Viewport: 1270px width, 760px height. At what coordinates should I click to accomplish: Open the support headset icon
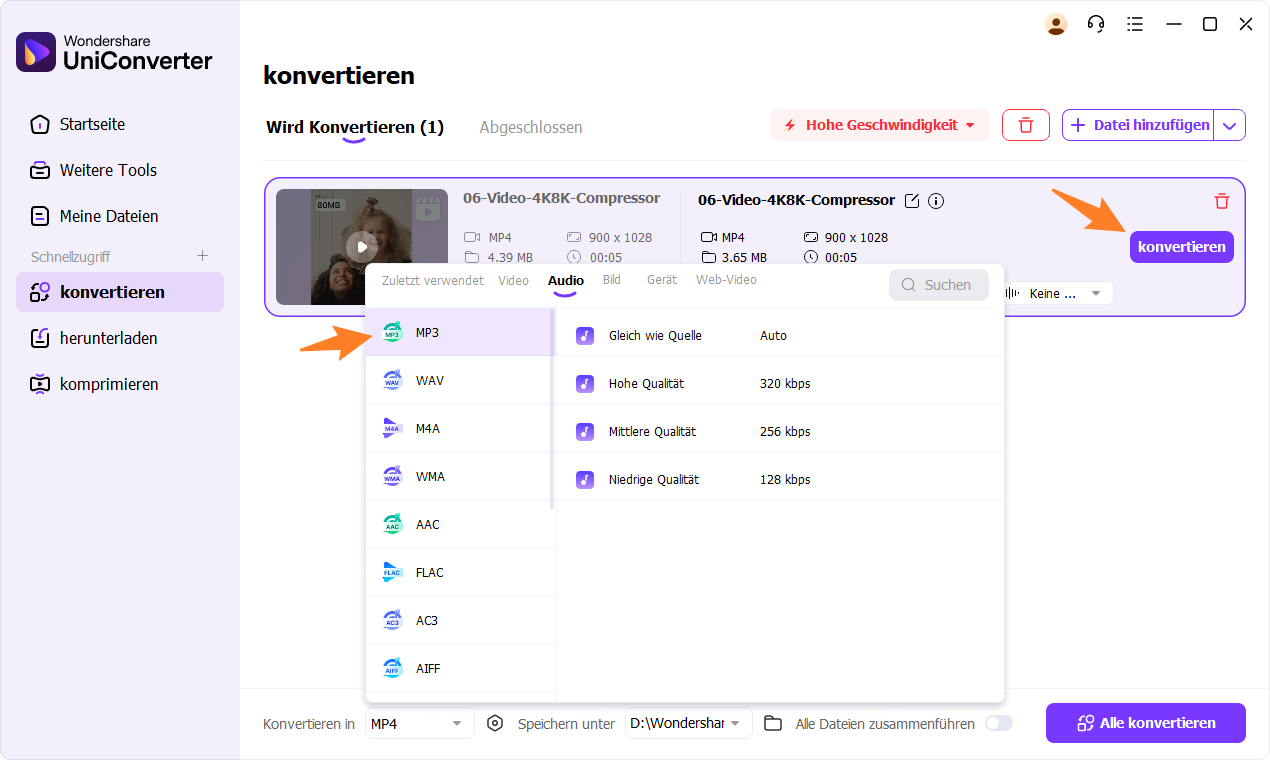coord(1096,24)
